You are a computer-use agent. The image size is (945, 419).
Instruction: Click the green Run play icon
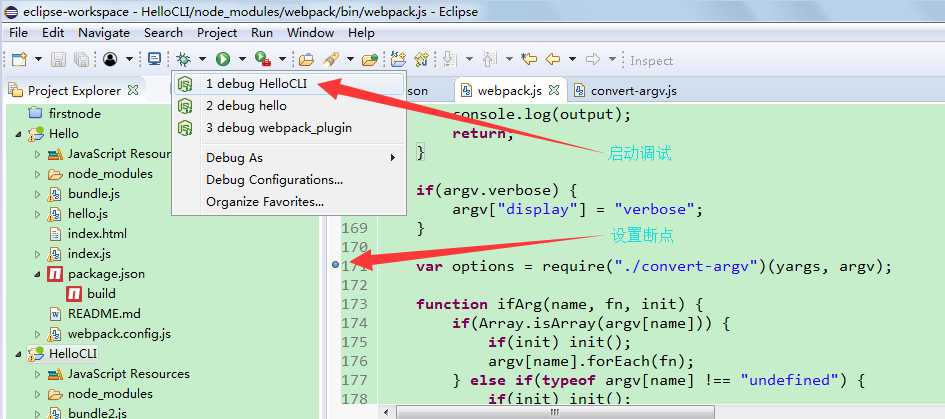[223, 59]
